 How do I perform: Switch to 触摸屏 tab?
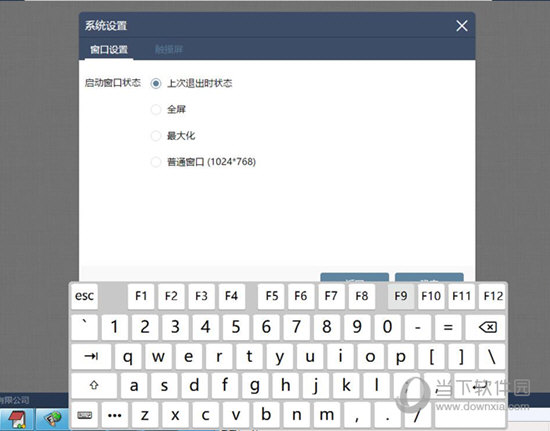pyautogui.click(x=169, y=49)
